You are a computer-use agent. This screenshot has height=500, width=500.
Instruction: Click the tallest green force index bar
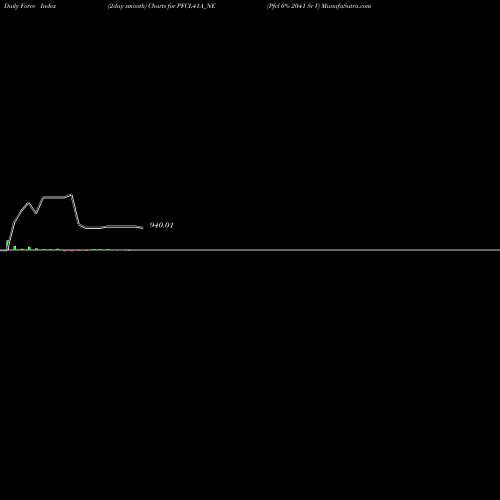click(7, 245)
